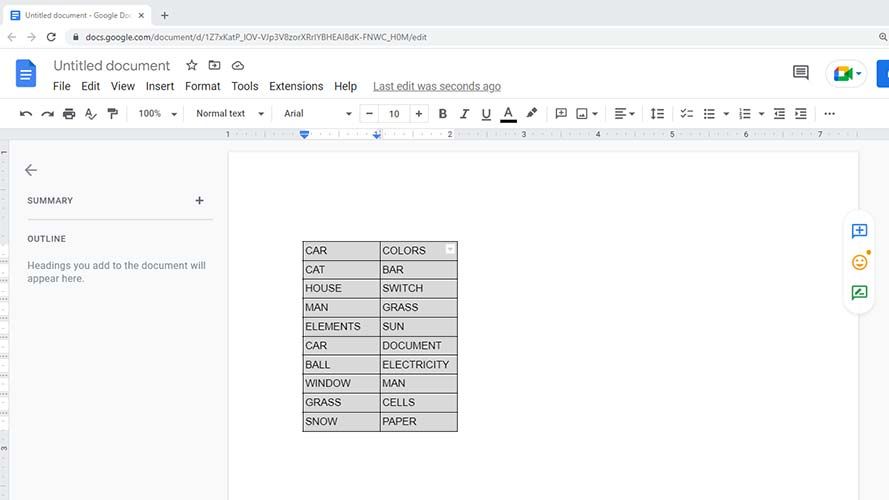Click the WINDOW table cell
This screenshot has width=889, height=500.
(341, 383)
